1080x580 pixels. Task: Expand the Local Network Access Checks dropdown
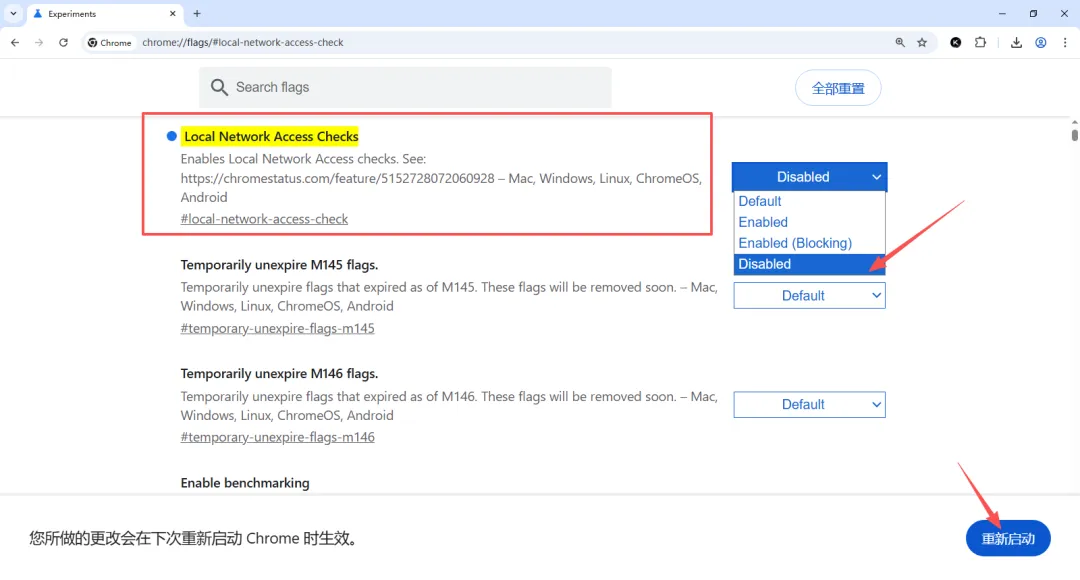(809, 177)
